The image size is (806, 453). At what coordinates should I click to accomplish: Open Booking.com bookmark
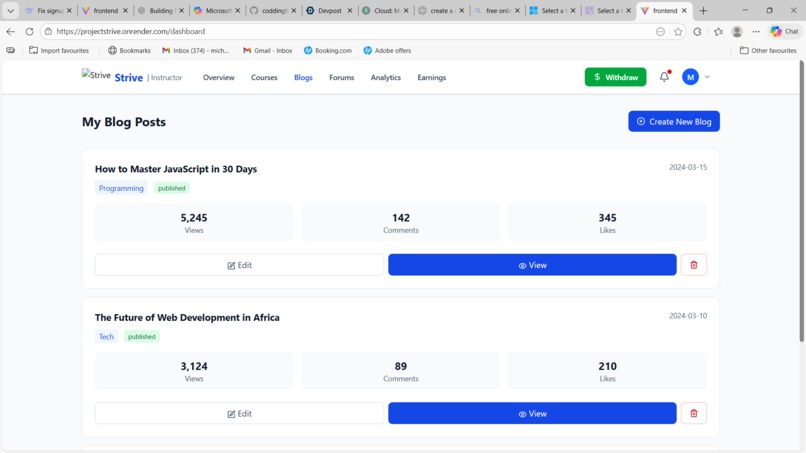pos(328,50)
